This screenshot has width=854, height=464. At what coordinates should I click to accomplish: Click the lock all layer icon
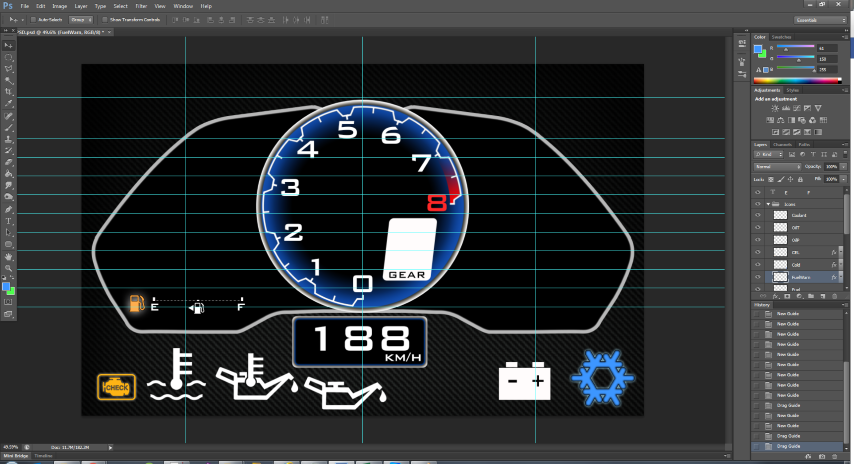(800, 179)
